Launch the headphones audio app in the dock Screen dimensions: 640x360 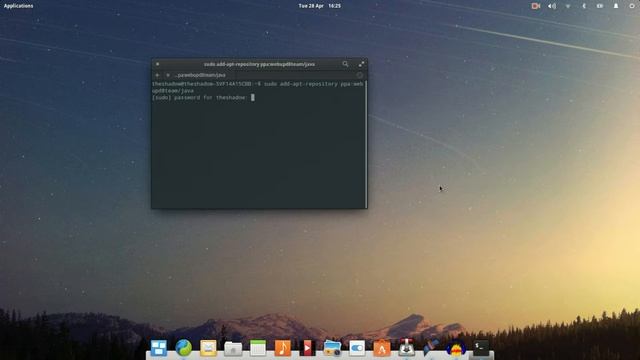[456, 348]
